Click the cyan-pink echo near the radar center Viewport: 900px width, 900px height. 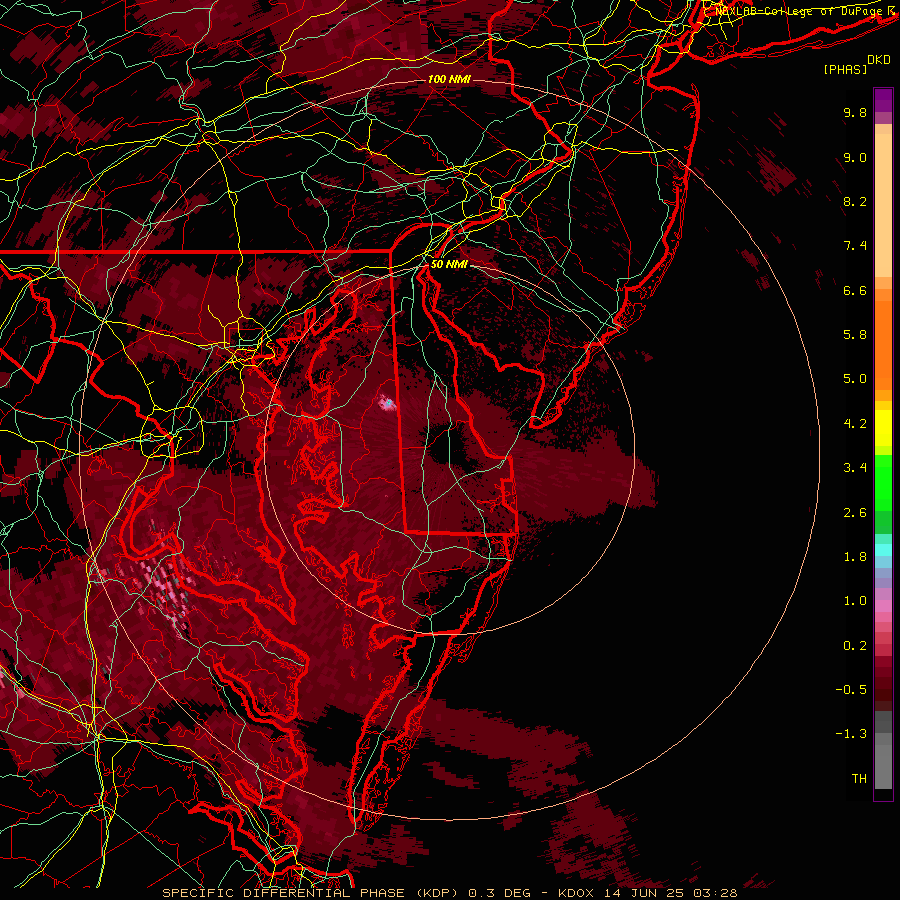point(388,403)
